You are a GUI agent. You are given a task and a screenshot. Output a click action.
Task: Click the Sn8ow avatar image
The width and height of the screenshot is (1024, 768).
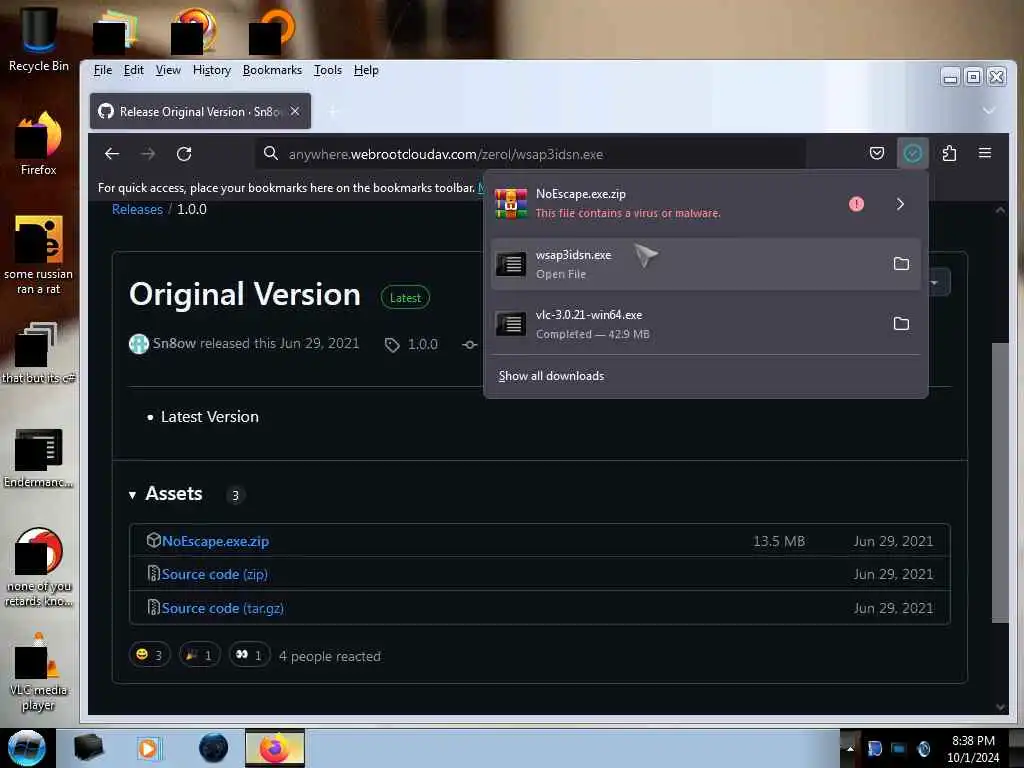[x=138, y=344]
